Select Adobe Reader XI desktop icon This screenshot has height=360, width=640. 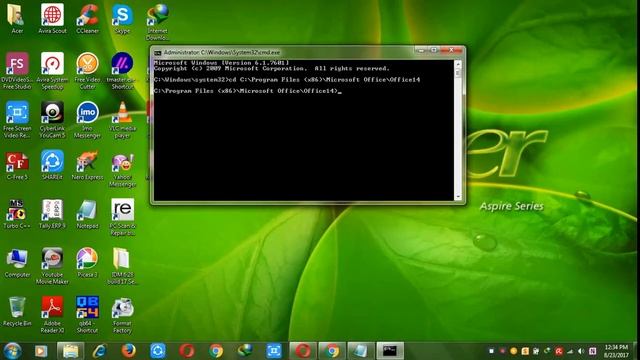pos(52,315)
